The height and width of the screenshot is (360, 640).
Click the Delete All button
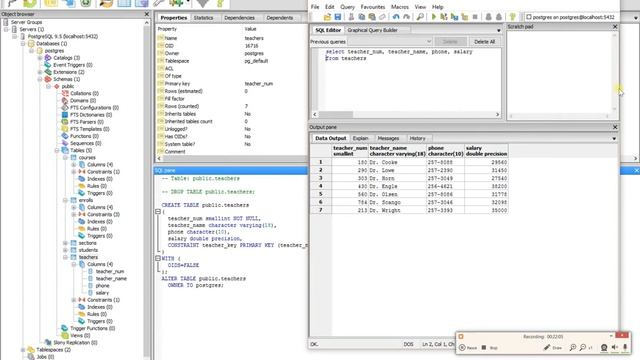484,42
